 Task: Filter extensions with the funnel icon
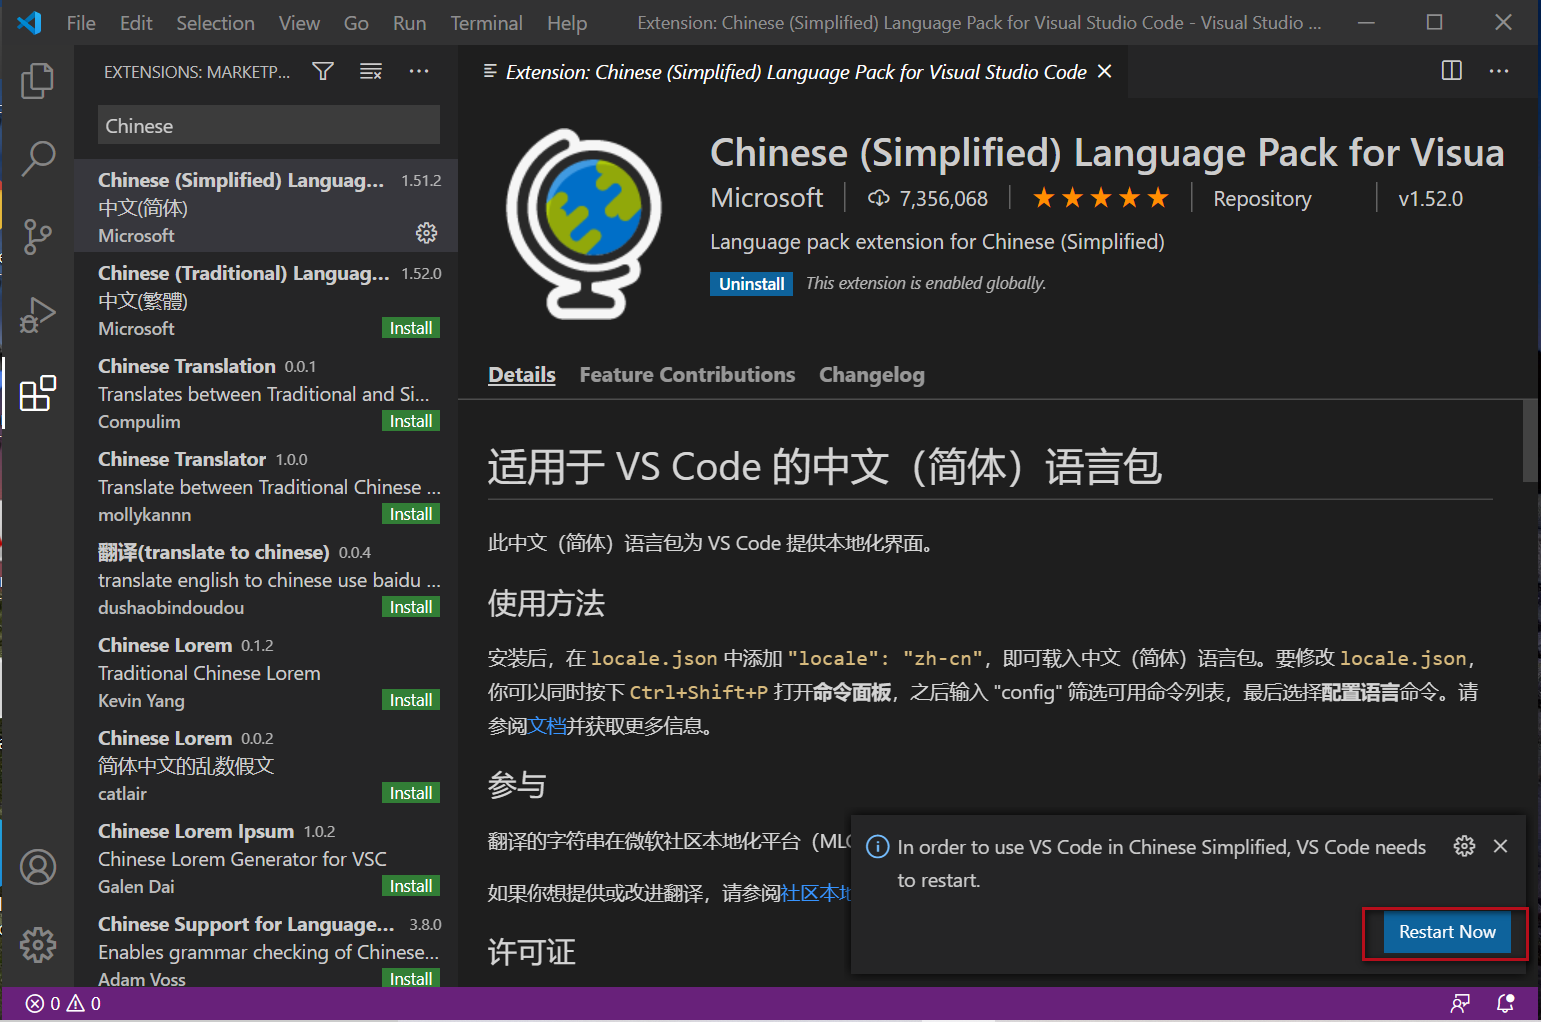point(323,71)
